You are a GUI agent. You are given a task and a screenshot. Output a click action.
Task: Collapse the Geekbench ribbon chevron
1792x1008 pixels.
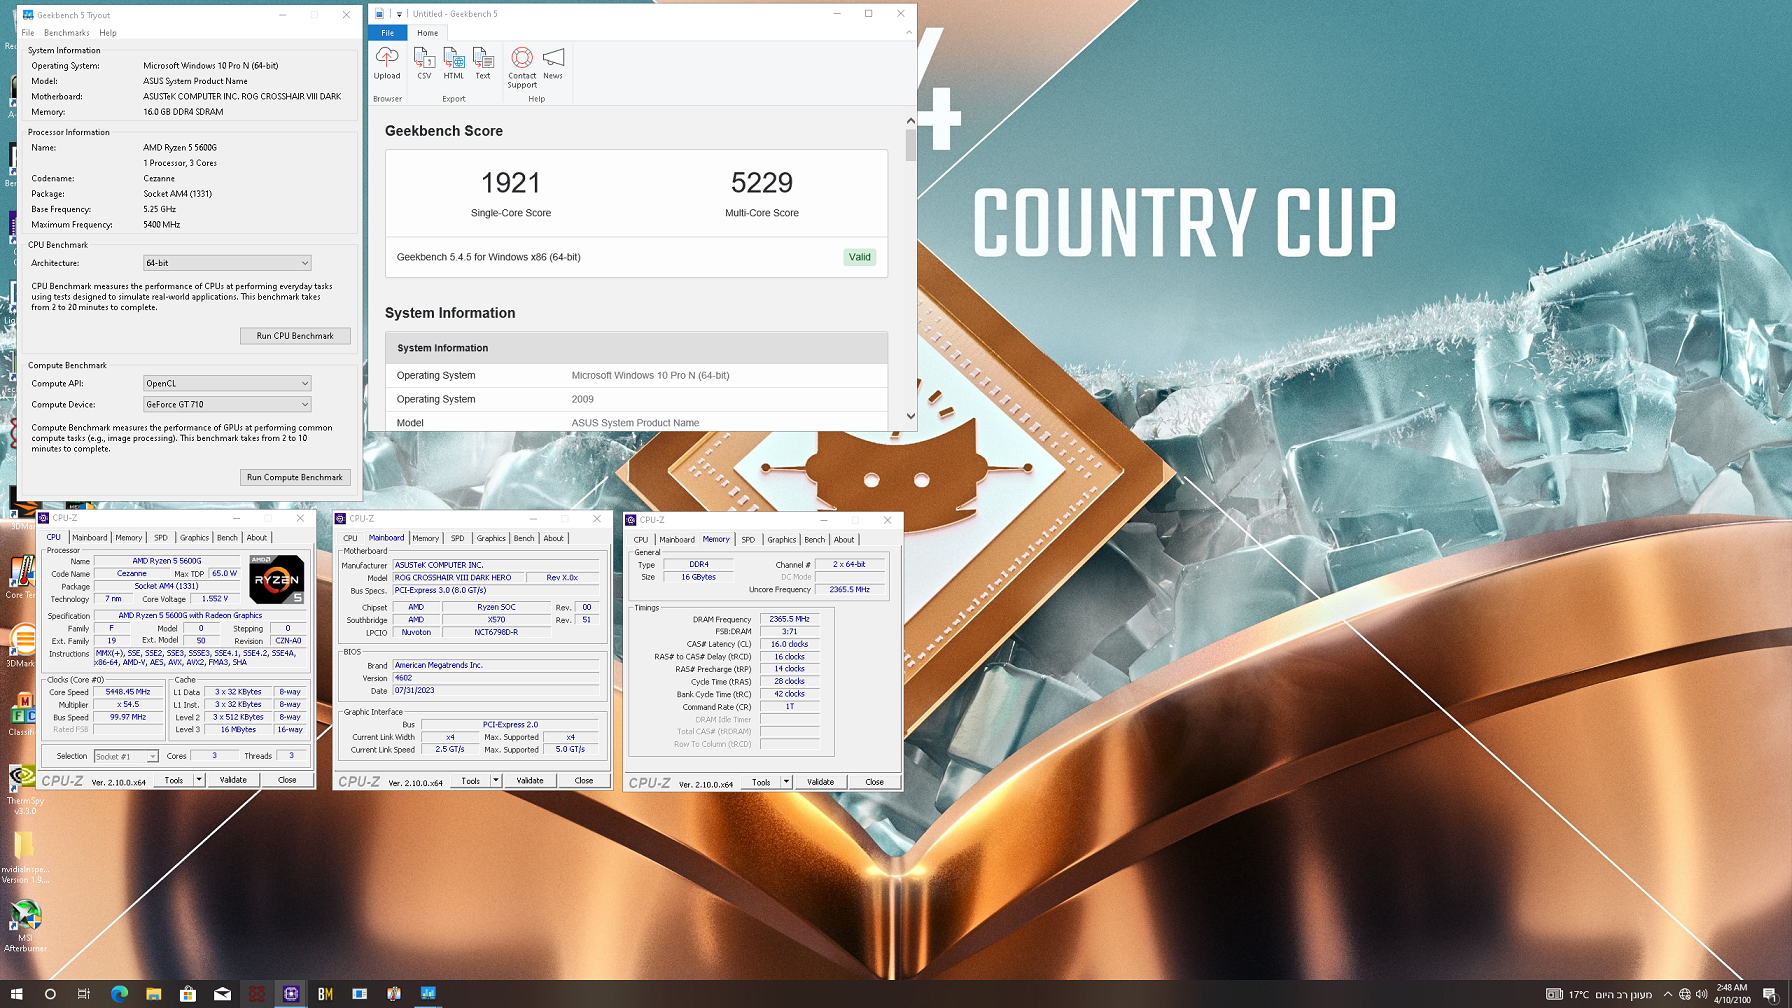[x=908, y=32]
